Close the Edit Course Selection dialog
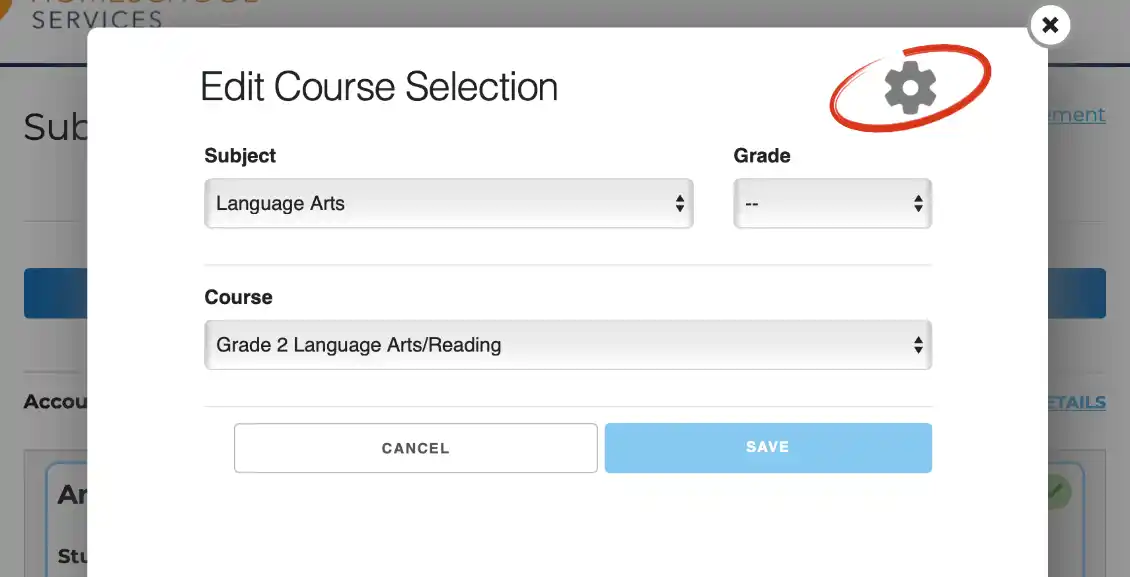 click(1050, 26)
